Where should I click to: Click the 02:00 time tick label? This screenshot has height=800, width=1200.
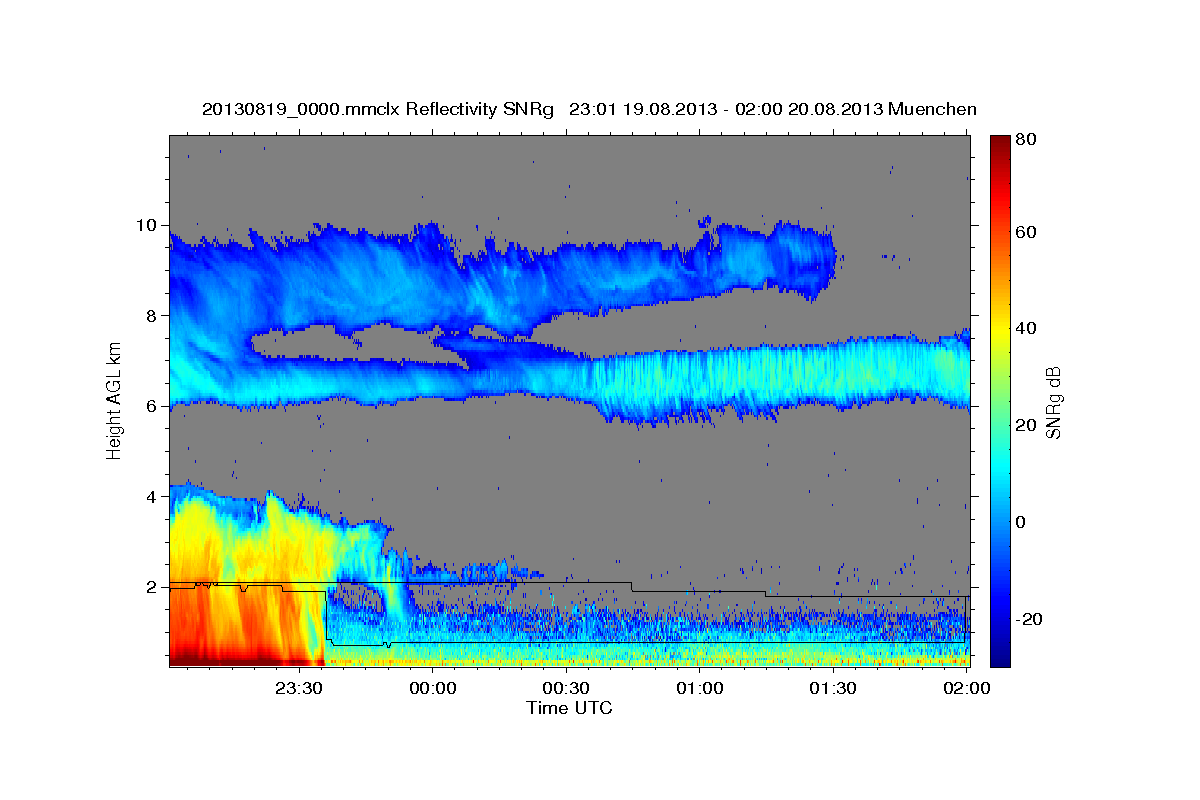tap(966, 688)
